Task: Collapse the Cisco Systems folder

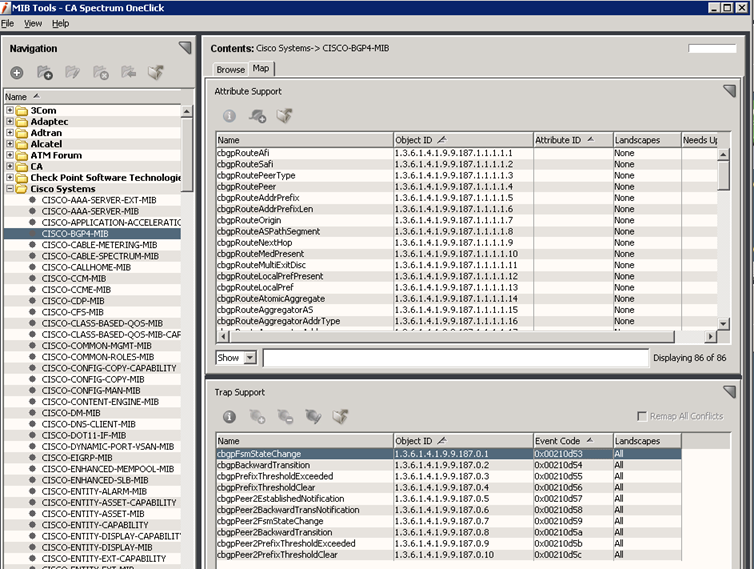Action: pos(10,189)
